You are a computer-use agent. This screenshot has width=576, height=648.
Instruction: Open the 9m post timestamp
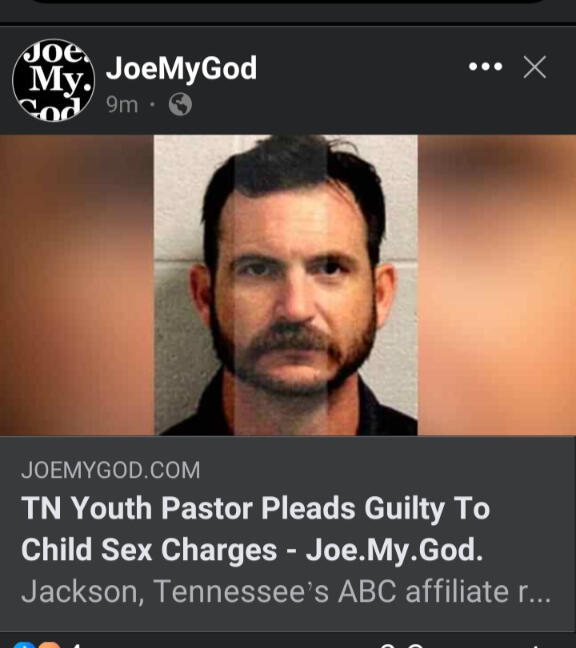coord(122,105)
